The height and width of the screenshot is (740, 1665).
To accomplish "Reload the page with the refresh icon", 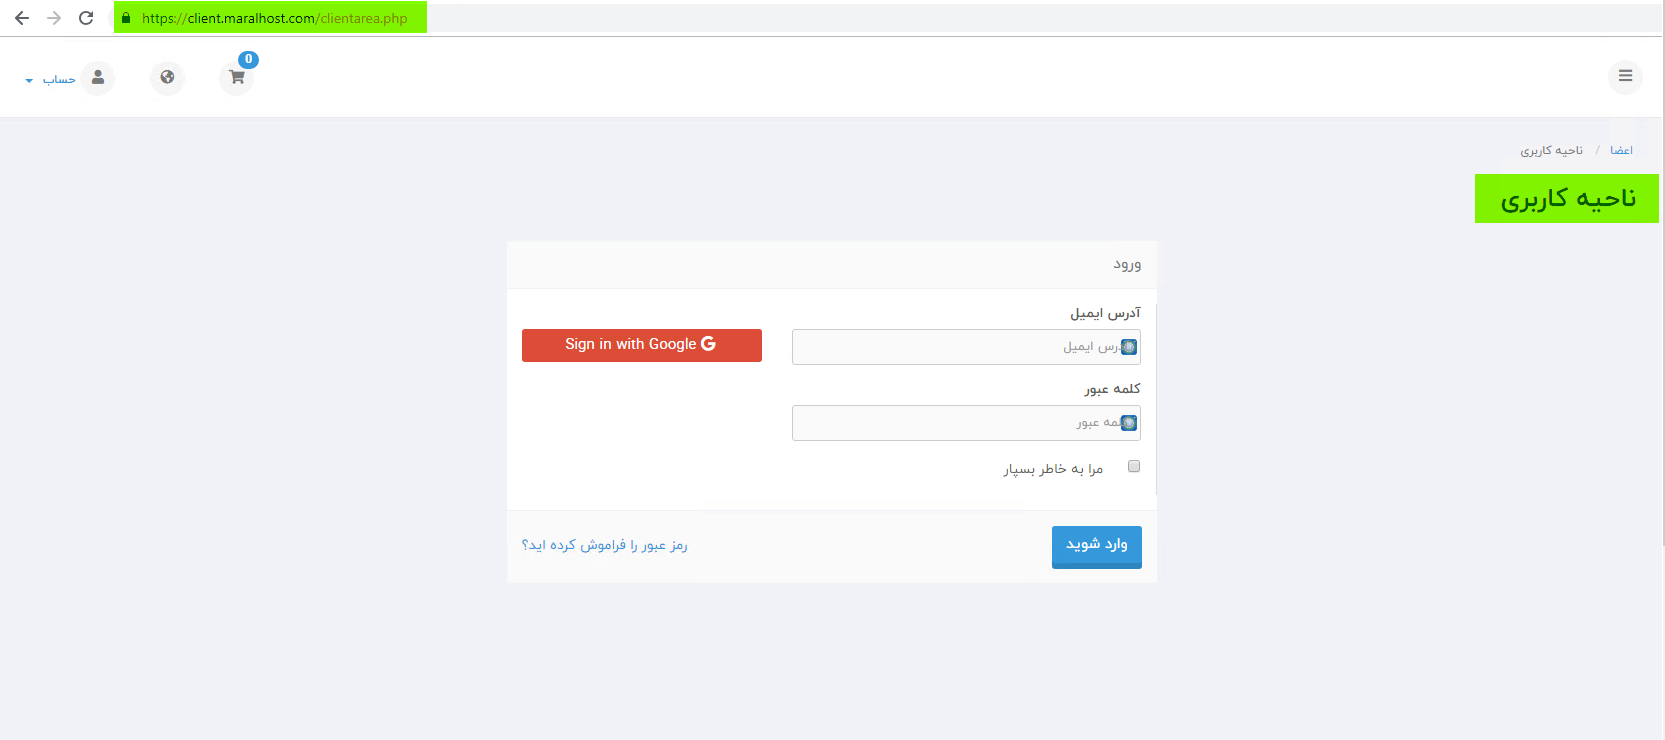I will [x=86, y=18].
